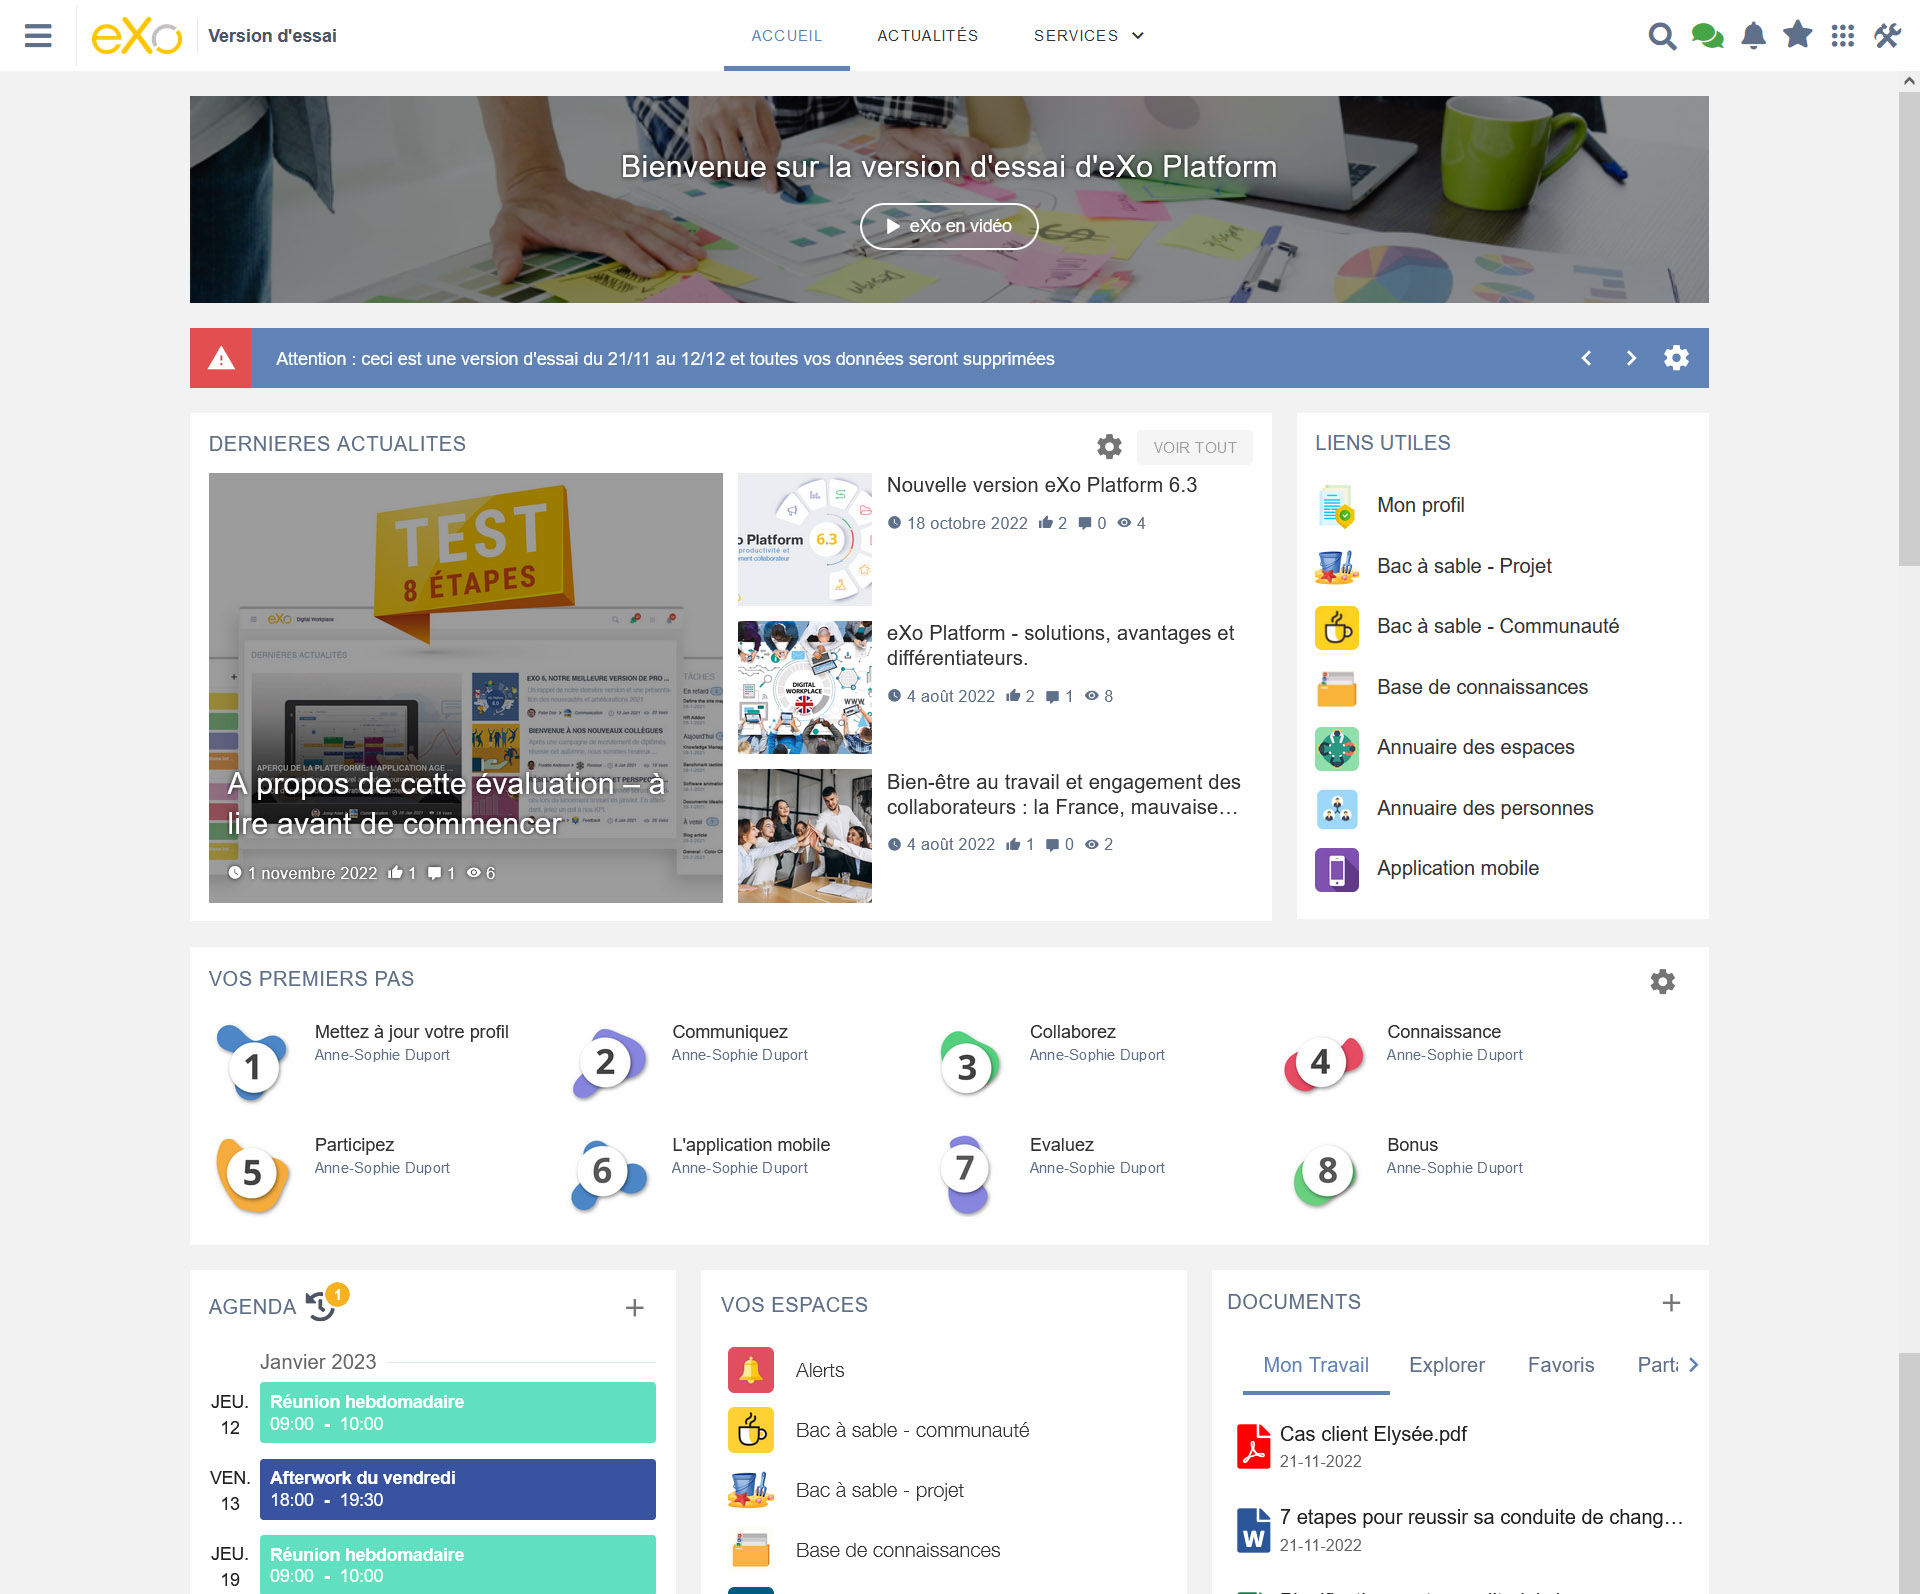Screen dimensions: 1920x1594
Task: Open the Communiquez step
Action: tap(730, 1032)
